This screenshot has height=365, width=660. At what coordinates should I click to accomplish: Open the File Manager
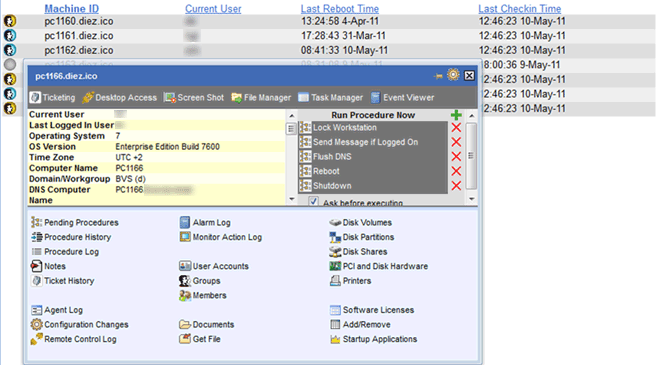click(x=261, y=98)
